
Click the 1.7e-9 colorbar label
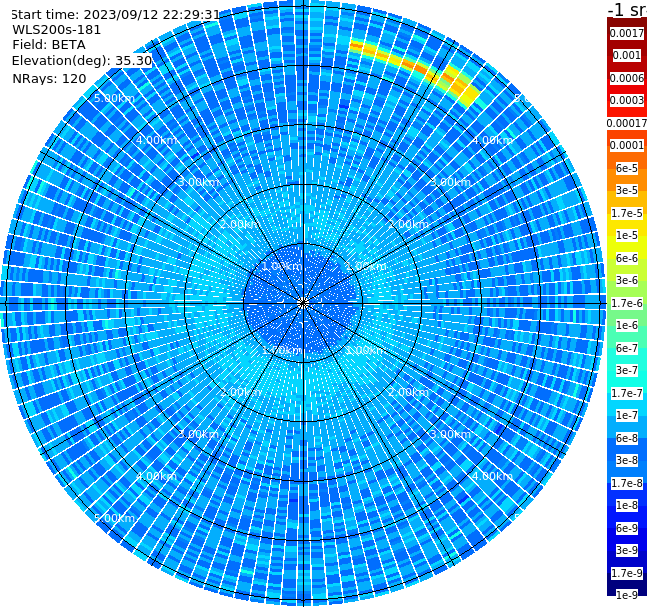coord(627,573)
